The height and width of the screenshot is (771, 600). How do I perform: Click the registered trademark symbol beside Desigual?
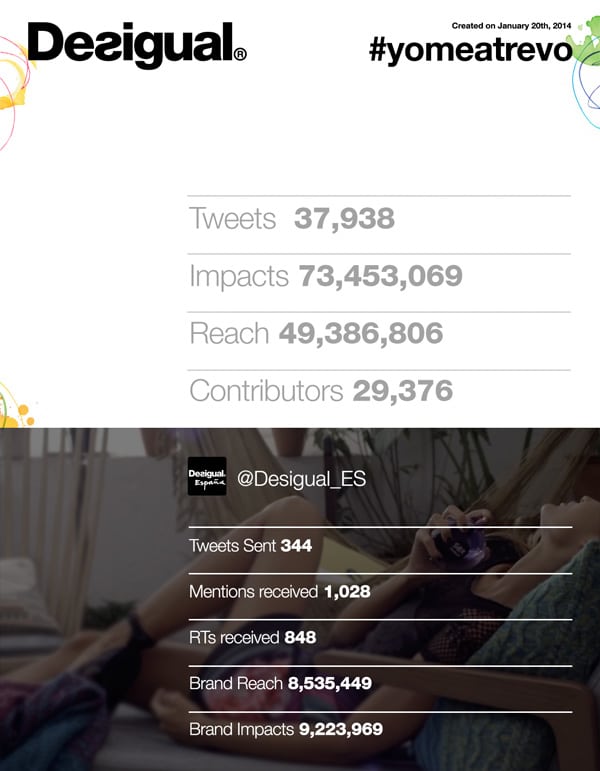click(x=240, y=54)
